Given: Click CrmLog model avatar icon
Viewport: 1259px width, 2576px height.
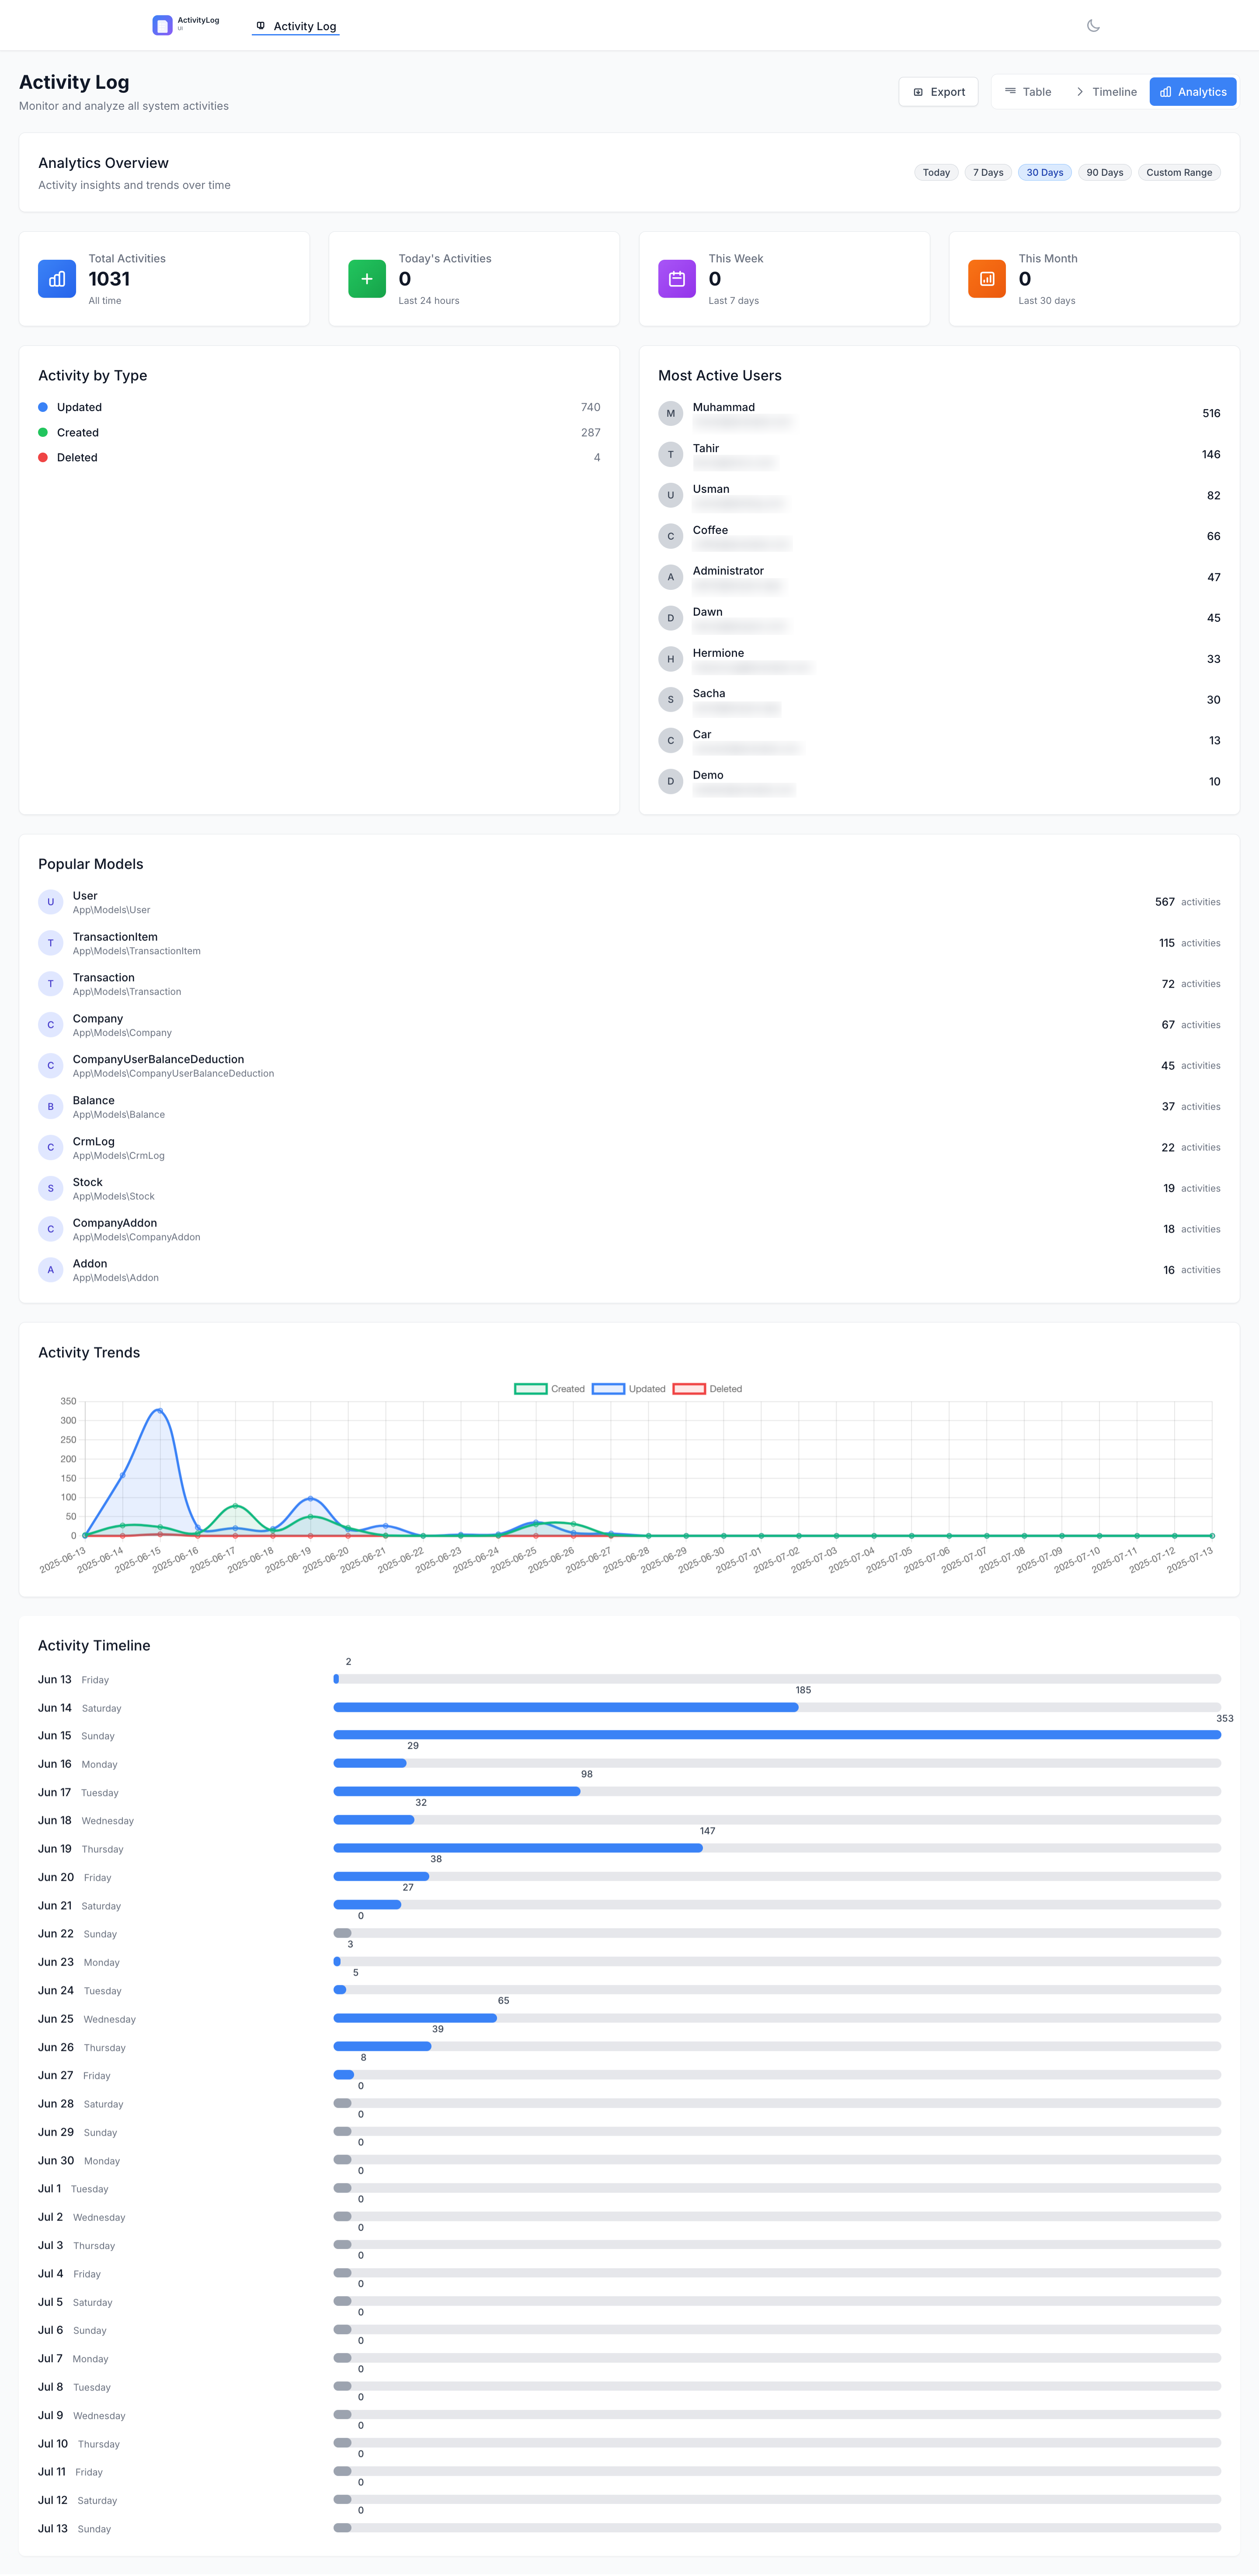Looking at the screenshot, I should (51, 1147).
